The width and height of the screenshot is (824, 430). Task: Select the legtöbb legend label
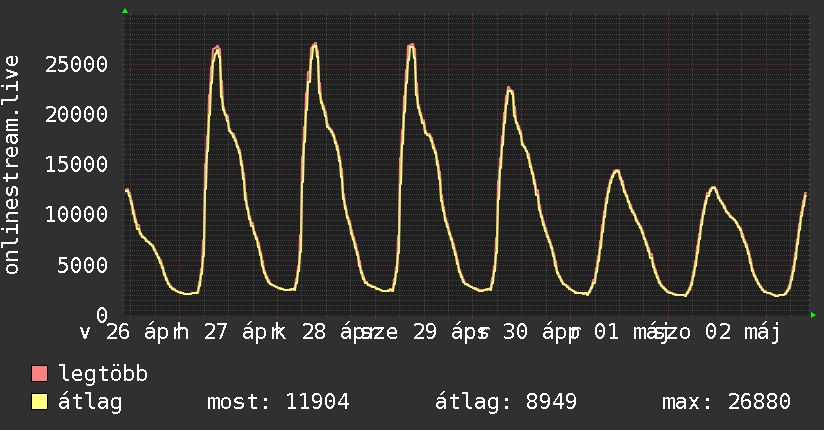tap(103, 374)
